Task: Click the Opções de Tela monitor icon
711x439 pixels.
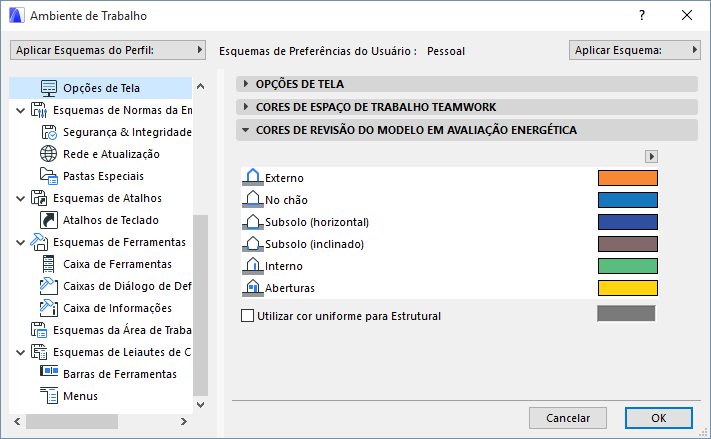Action: click(49, 88)
